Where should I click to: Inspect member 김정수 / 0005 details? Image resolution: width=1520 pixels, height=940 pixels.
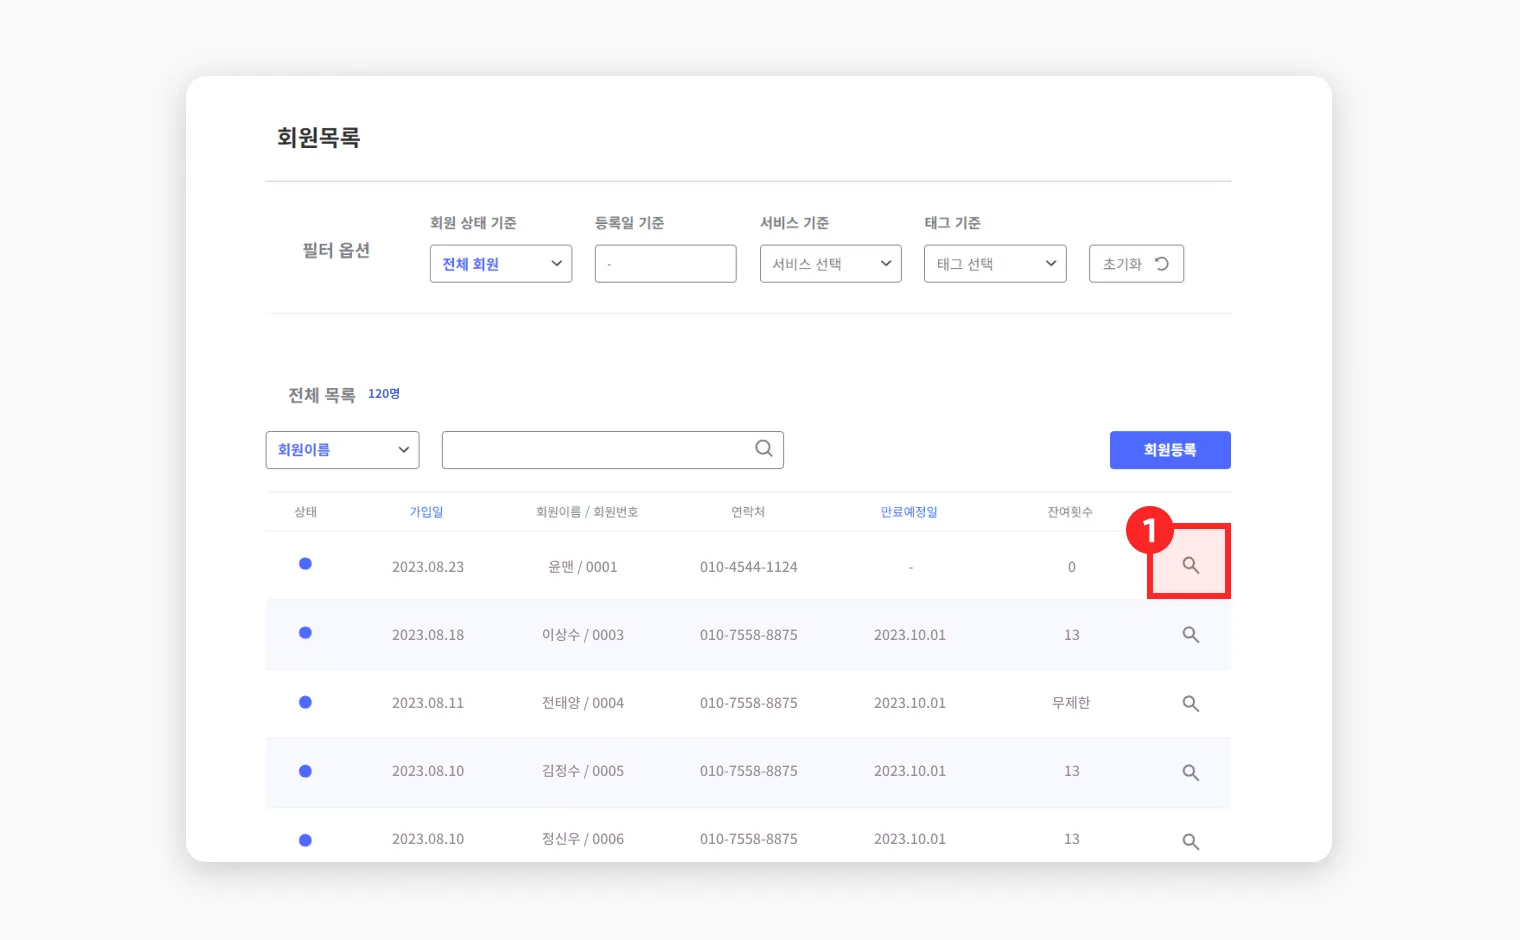coord(1190,773)
